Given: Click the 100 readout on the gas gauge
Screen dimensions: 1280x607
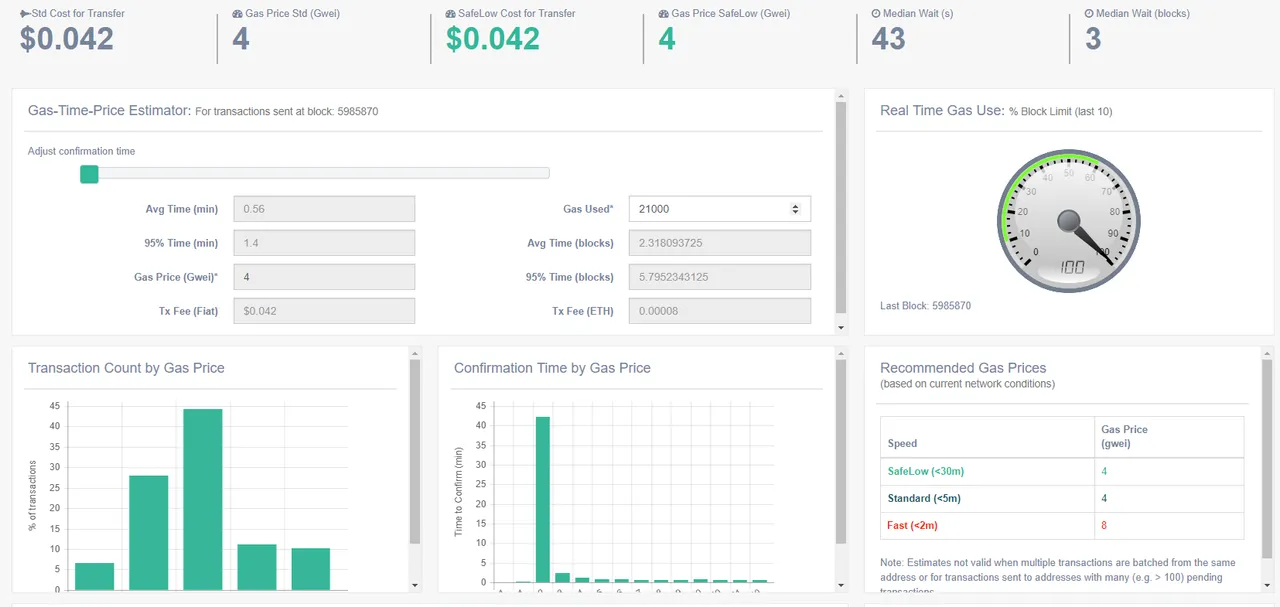Looking at the screenshot, I should click(1071, 267).
